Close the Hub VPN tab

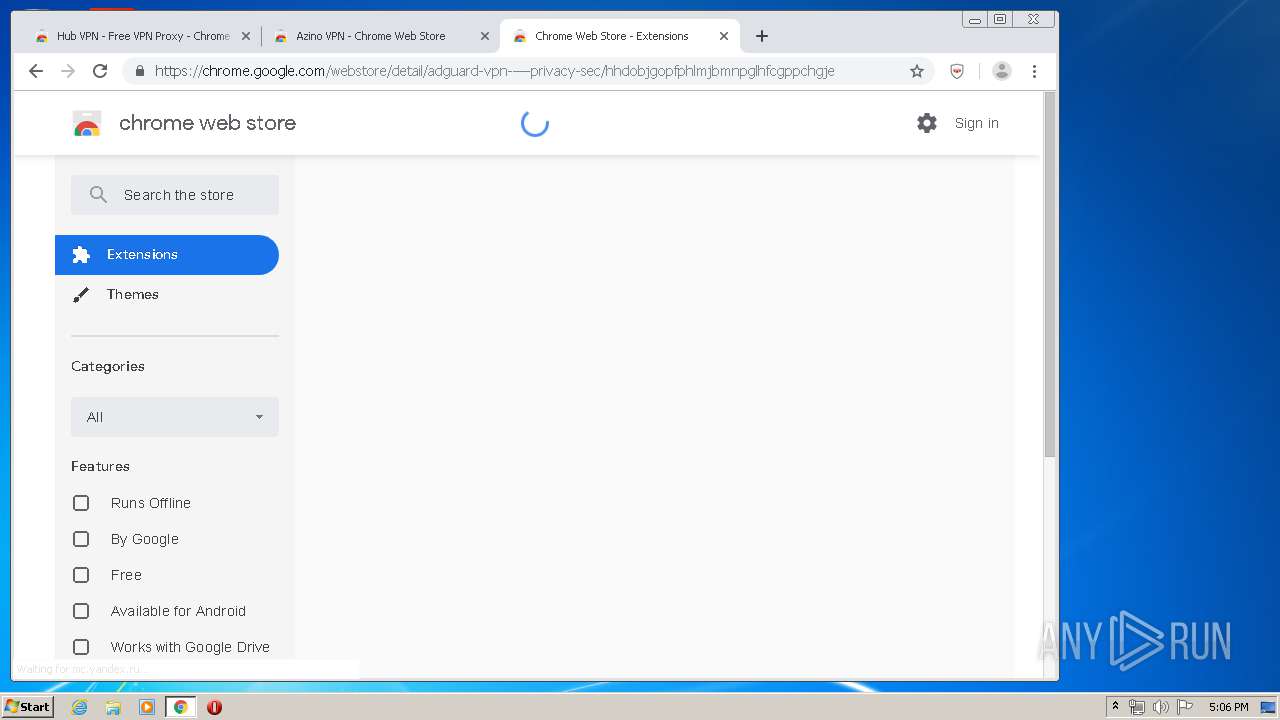(x=246, y=36)
